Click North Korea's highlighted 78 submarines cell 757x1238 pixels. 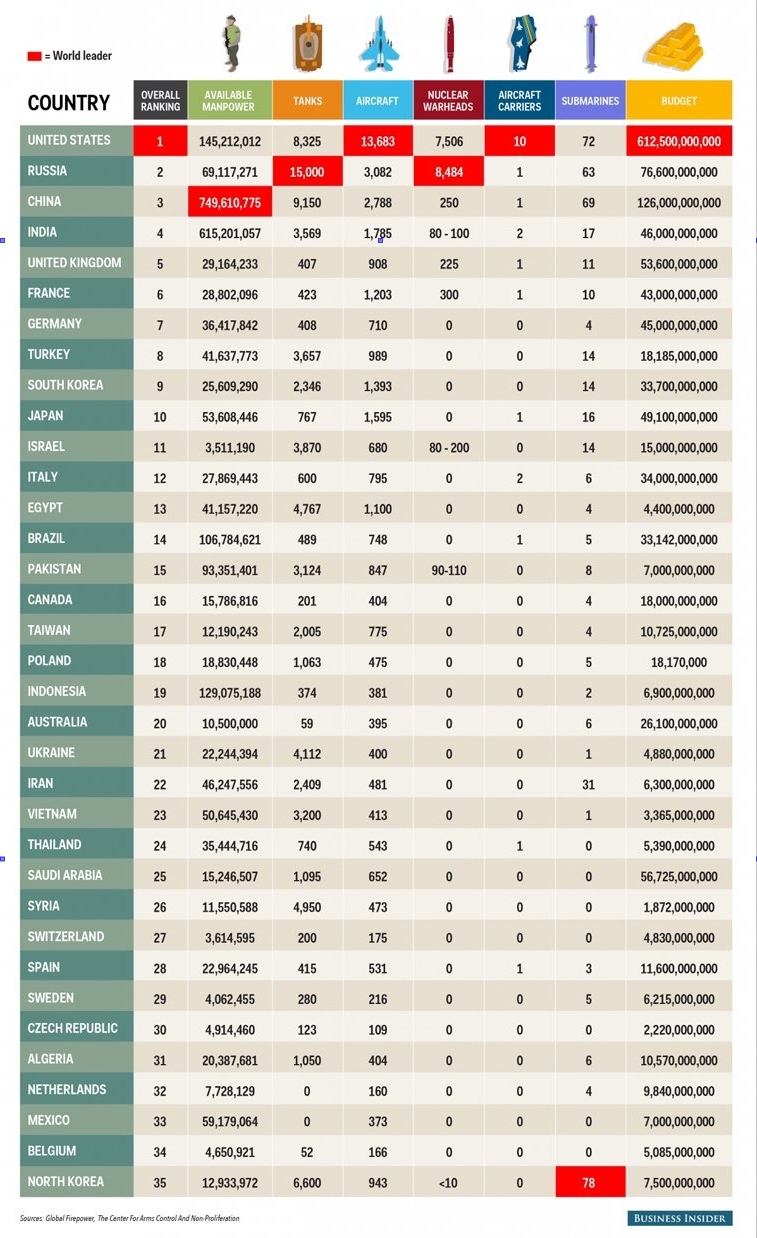tap(590, 1182)
